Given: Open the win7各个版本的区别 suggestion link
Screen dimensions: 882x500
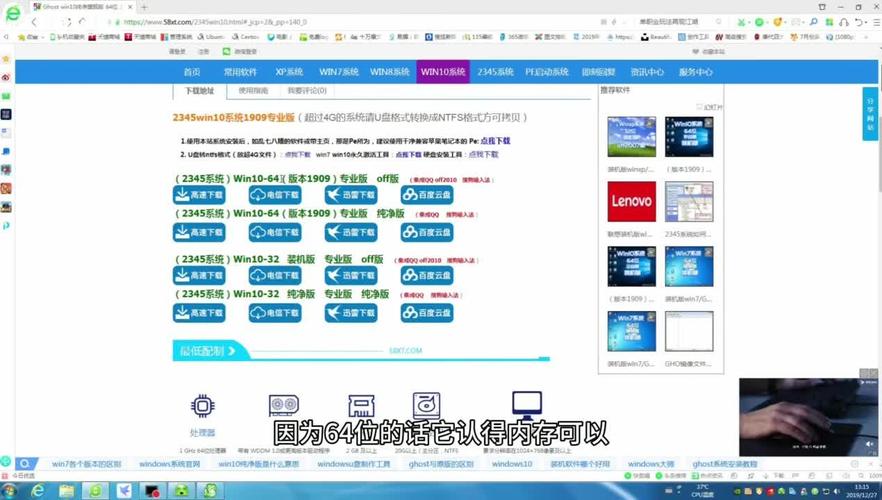Looking at the screenshot, I should click(x=87, y=464).
